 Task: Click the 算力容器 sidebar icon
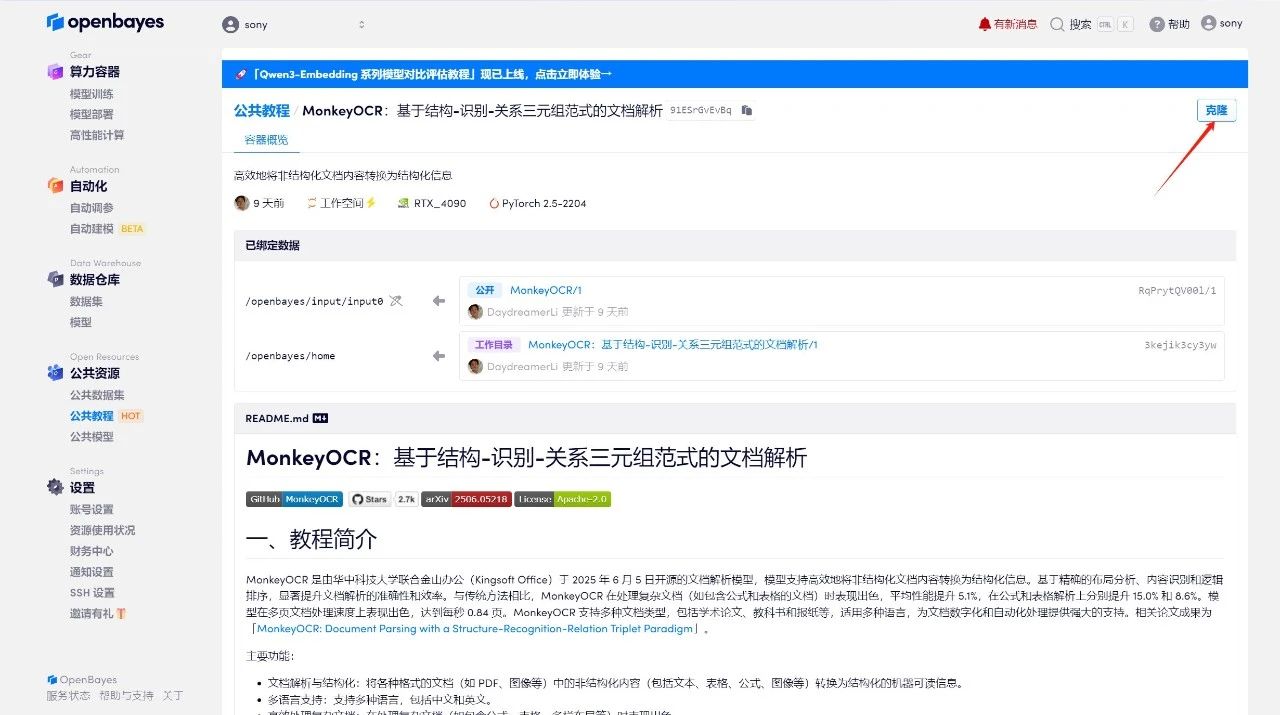(x=55, y=72)
